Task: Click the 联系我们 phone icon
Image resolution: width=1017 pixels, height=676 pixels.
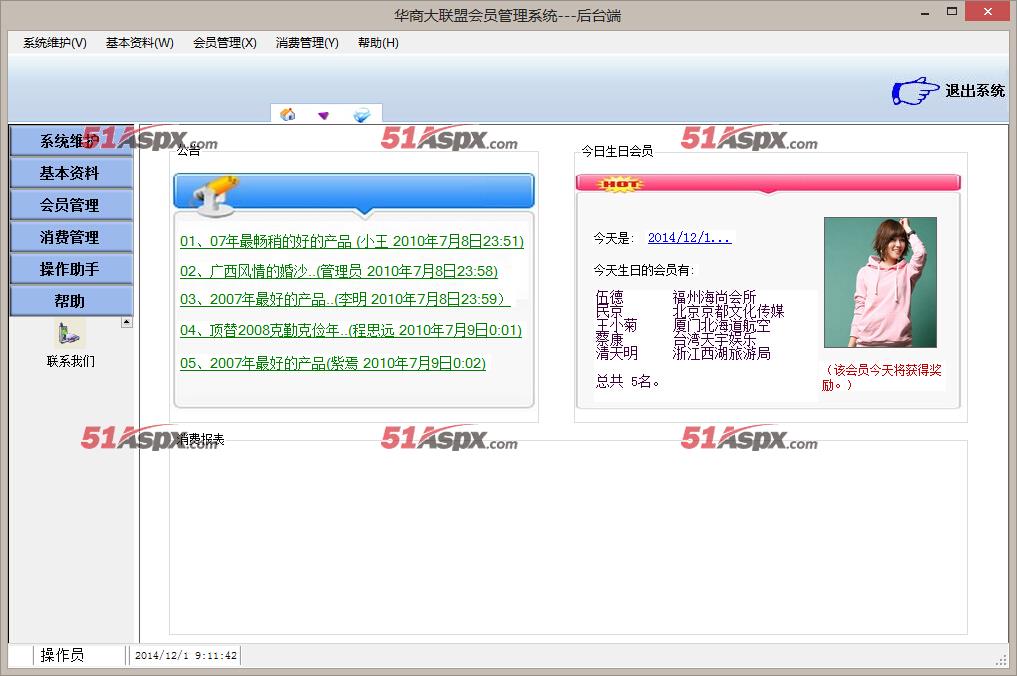Action: 70,334
